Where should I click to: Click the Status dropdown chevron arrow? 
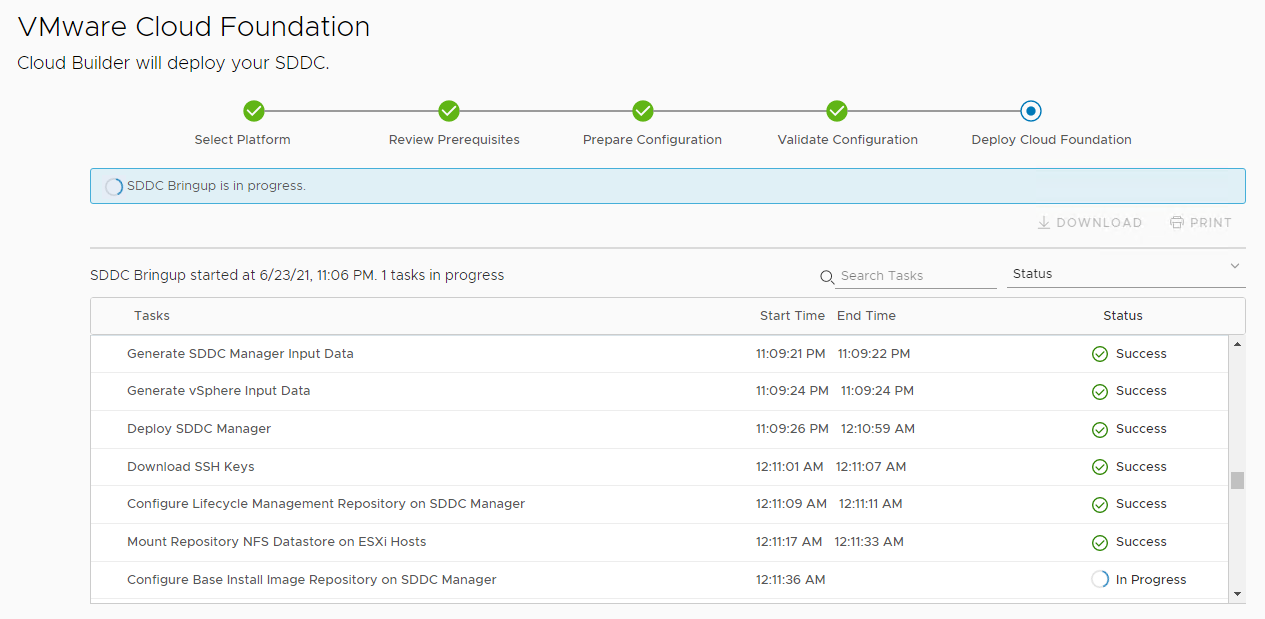click(1235, 266)
